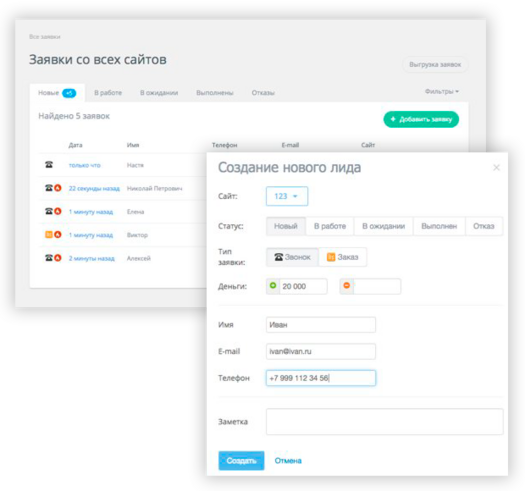Set status to В работе
This screenshot has width=525, height=491.
click(329, 226)
